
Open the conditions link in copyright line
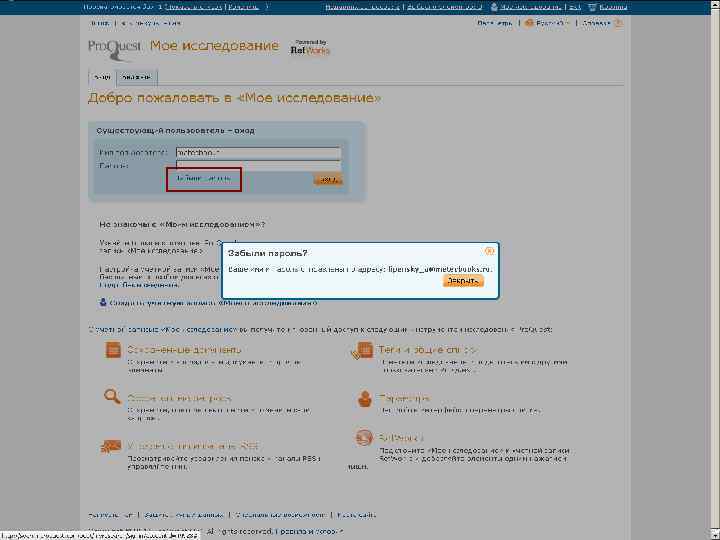click(x=309, y=531)
